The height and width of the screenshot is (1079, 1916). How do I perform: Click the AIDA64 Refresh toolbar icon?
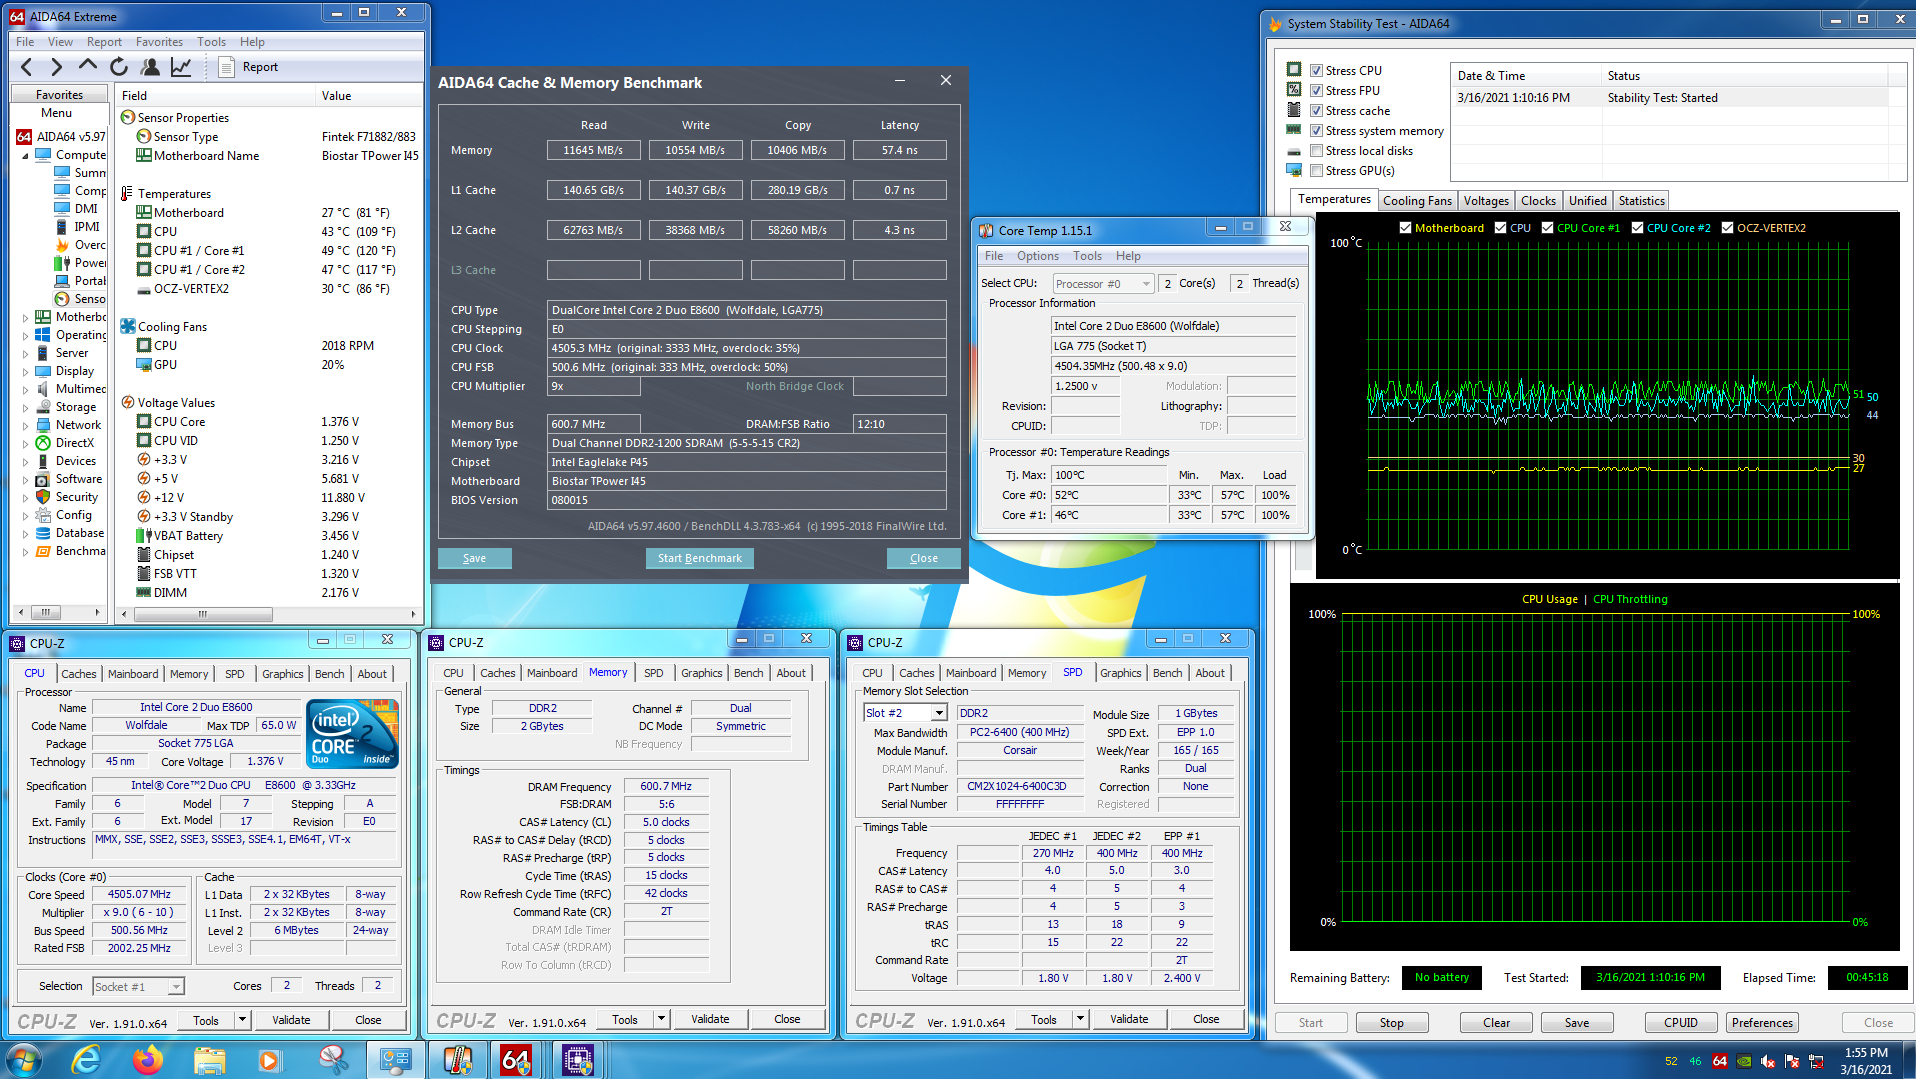click(119, 67)
